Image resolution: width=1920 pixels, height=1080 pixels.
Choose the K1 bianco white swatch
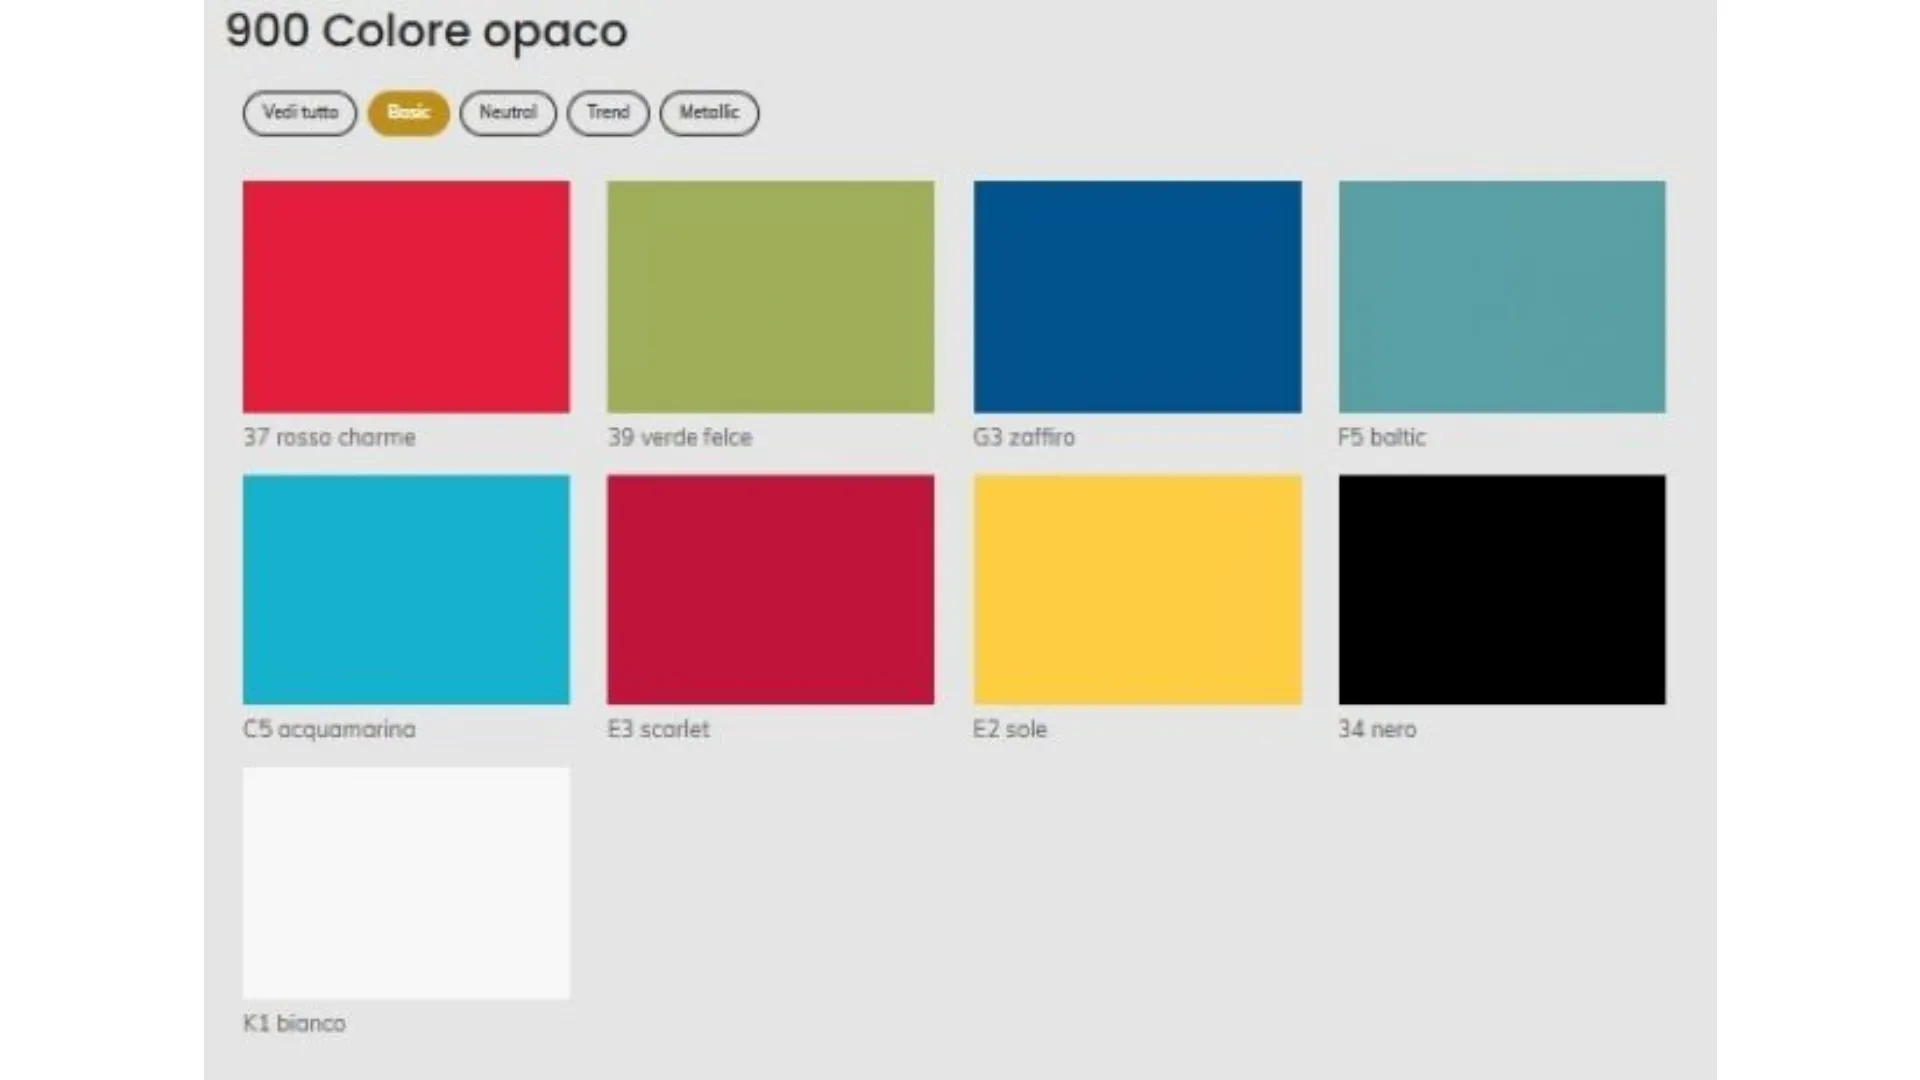tap(406, 883)
